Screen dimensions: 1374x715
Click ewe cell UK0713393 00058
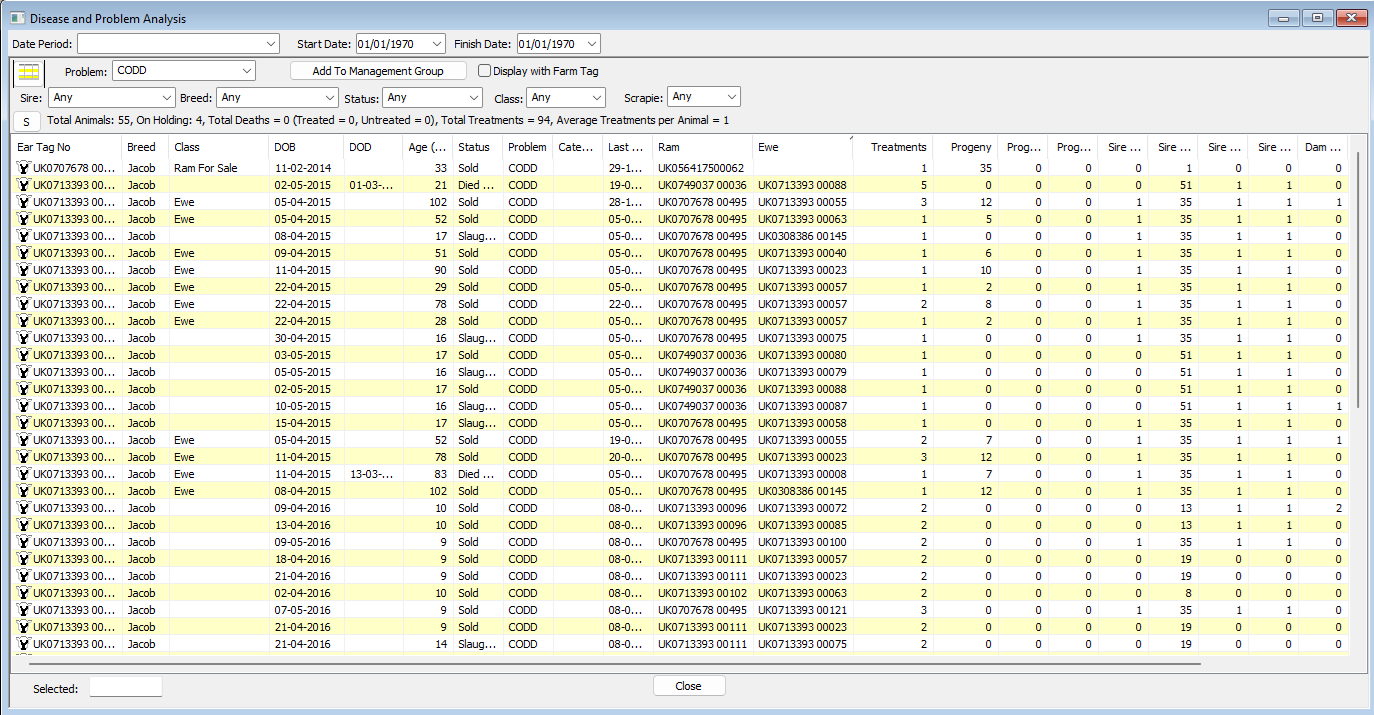point(802,423)
